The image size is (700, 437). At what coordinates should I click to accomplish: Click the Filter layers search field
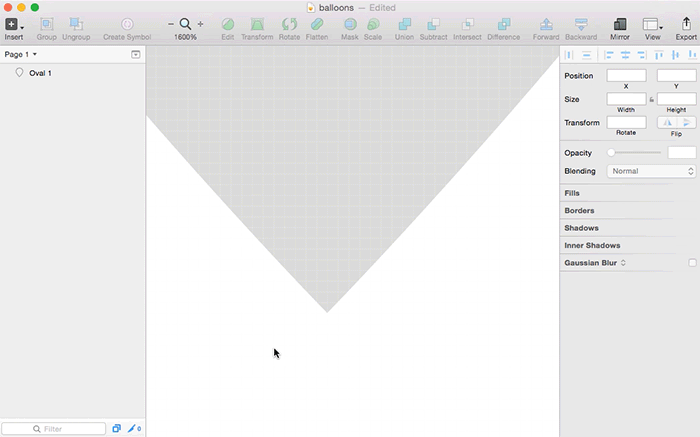54,429
